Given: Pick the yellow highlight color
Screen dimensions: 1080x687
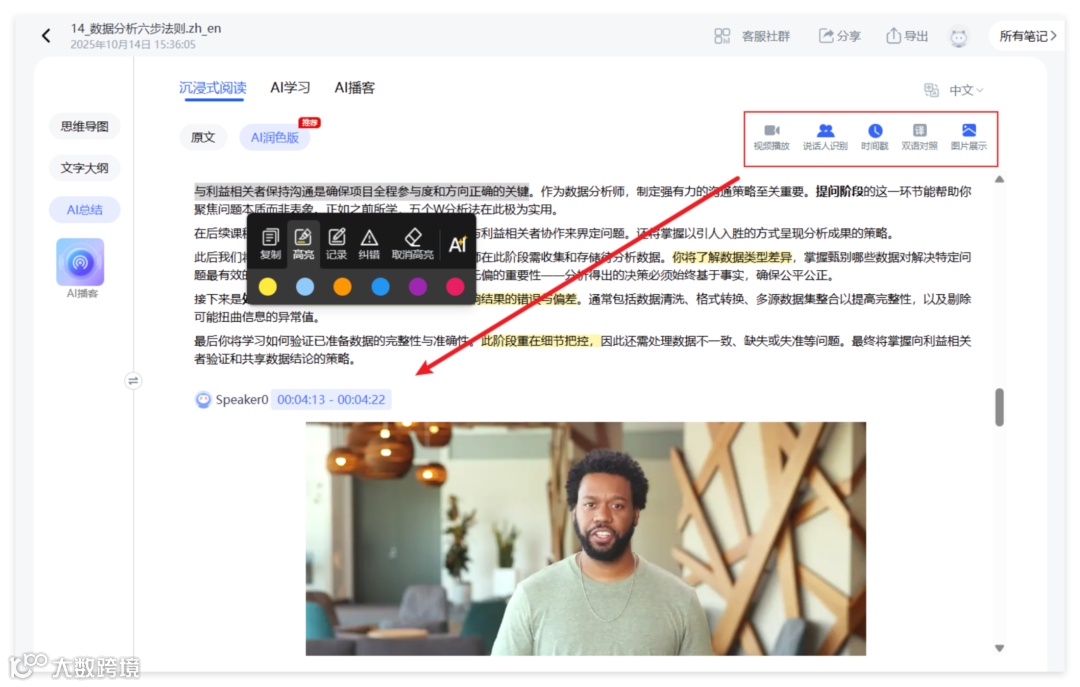Looking at the screenshot, I should point(268,287).
